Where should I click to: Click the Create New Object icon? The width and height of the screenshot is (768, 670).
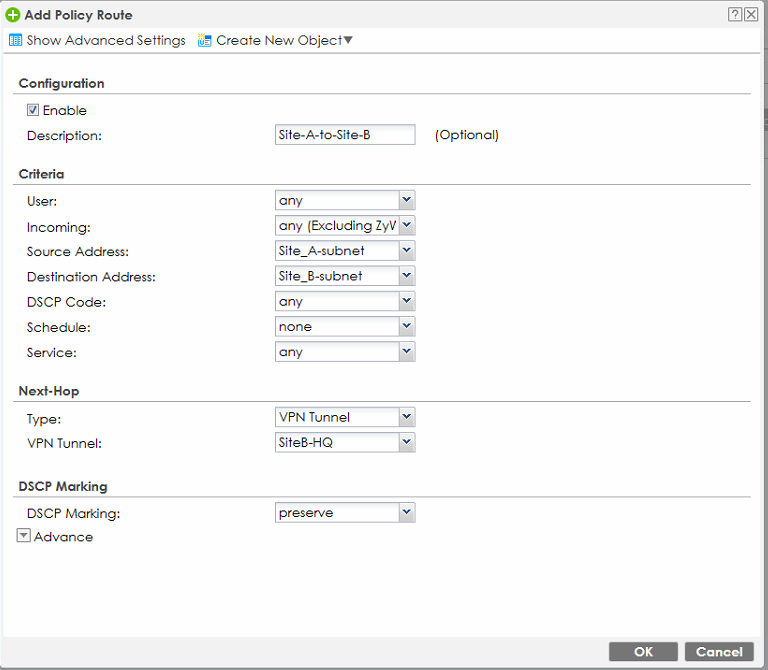205,41
